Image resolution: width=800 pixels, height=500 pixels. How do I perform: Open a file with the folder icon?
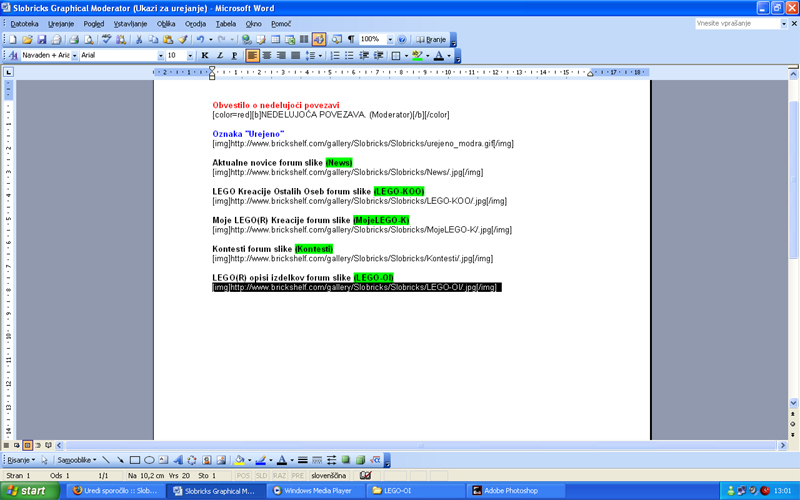(27, 39)
